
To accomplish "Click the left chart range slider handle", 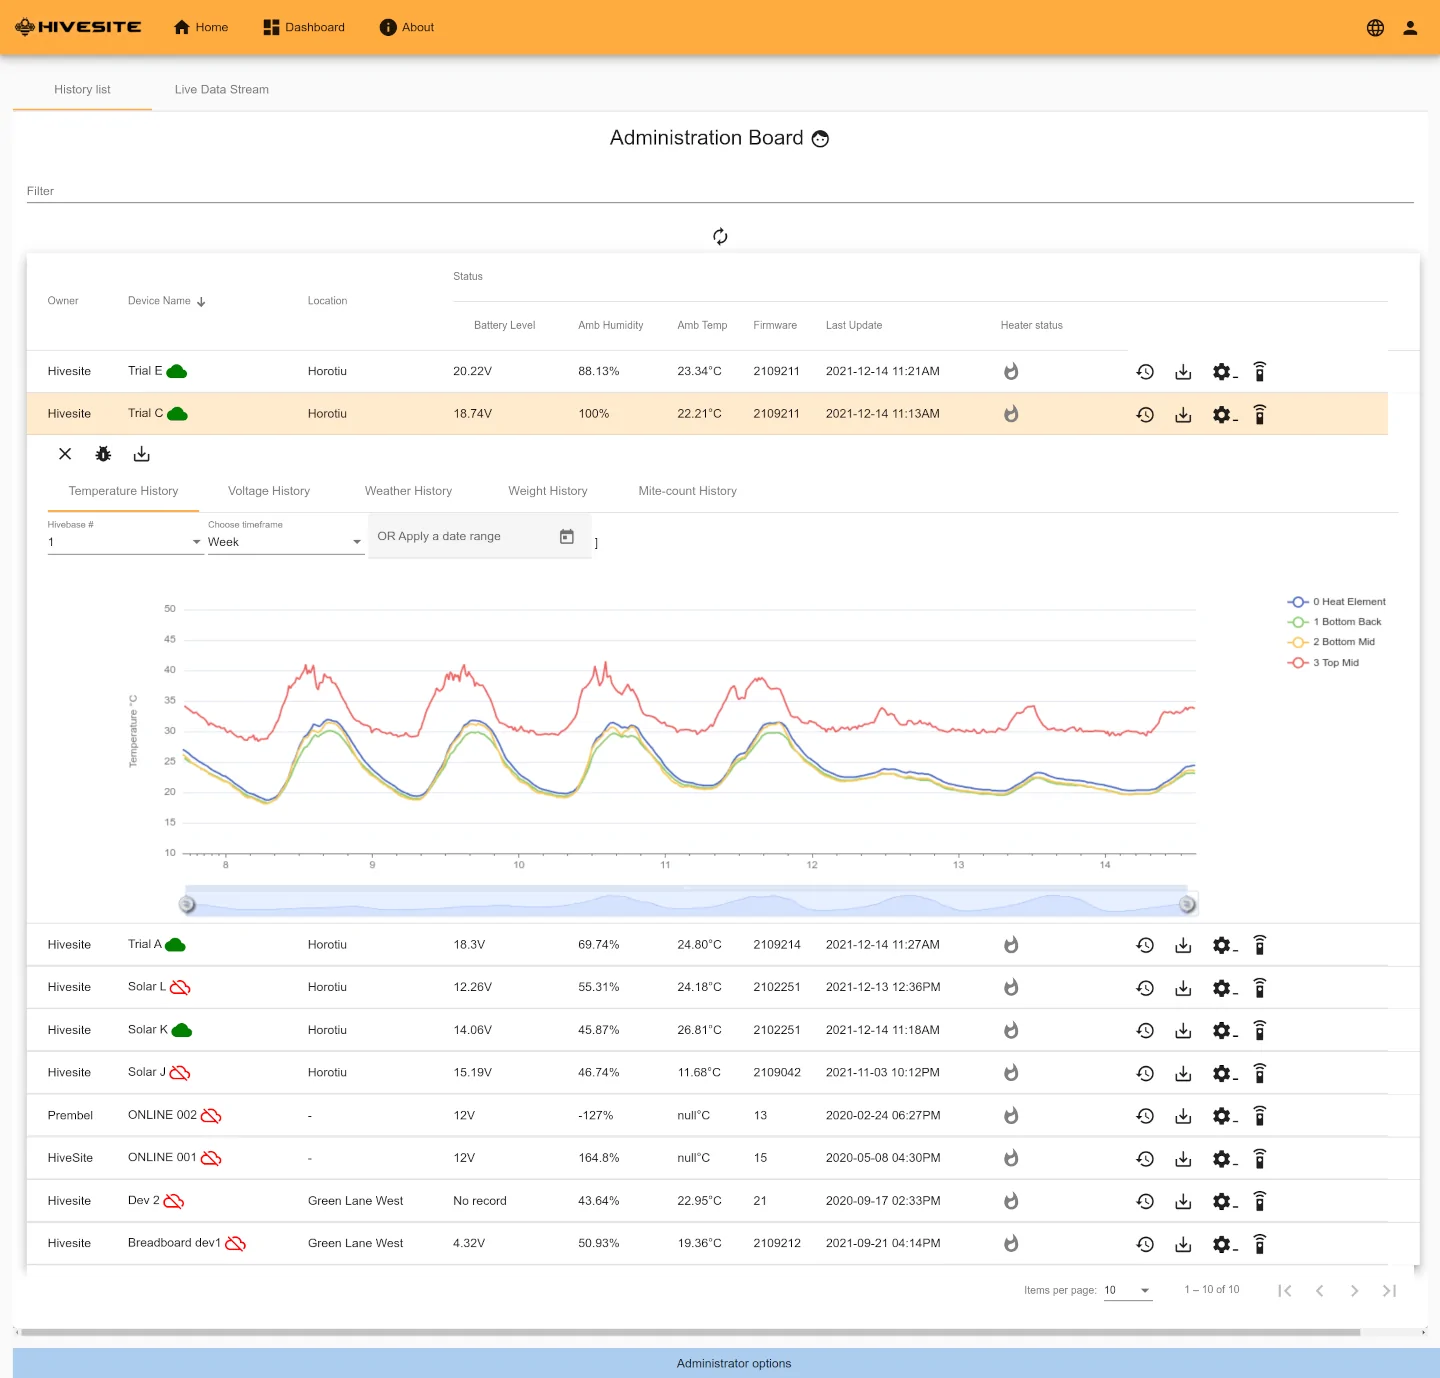I will click(x=187, y=905).
